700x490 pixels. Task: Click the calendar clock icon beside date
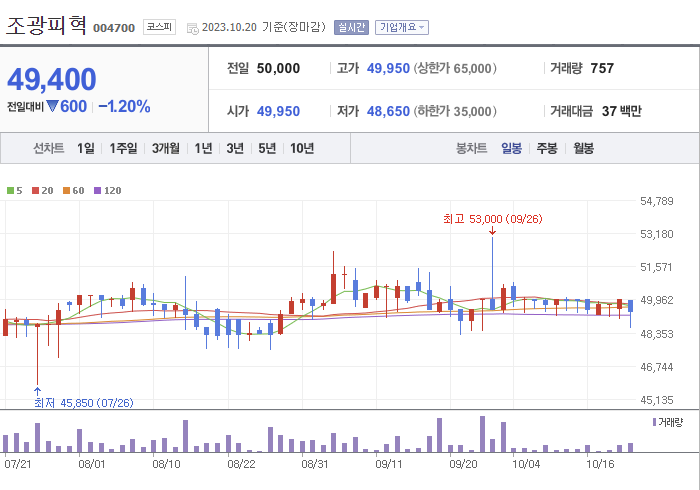192,29
